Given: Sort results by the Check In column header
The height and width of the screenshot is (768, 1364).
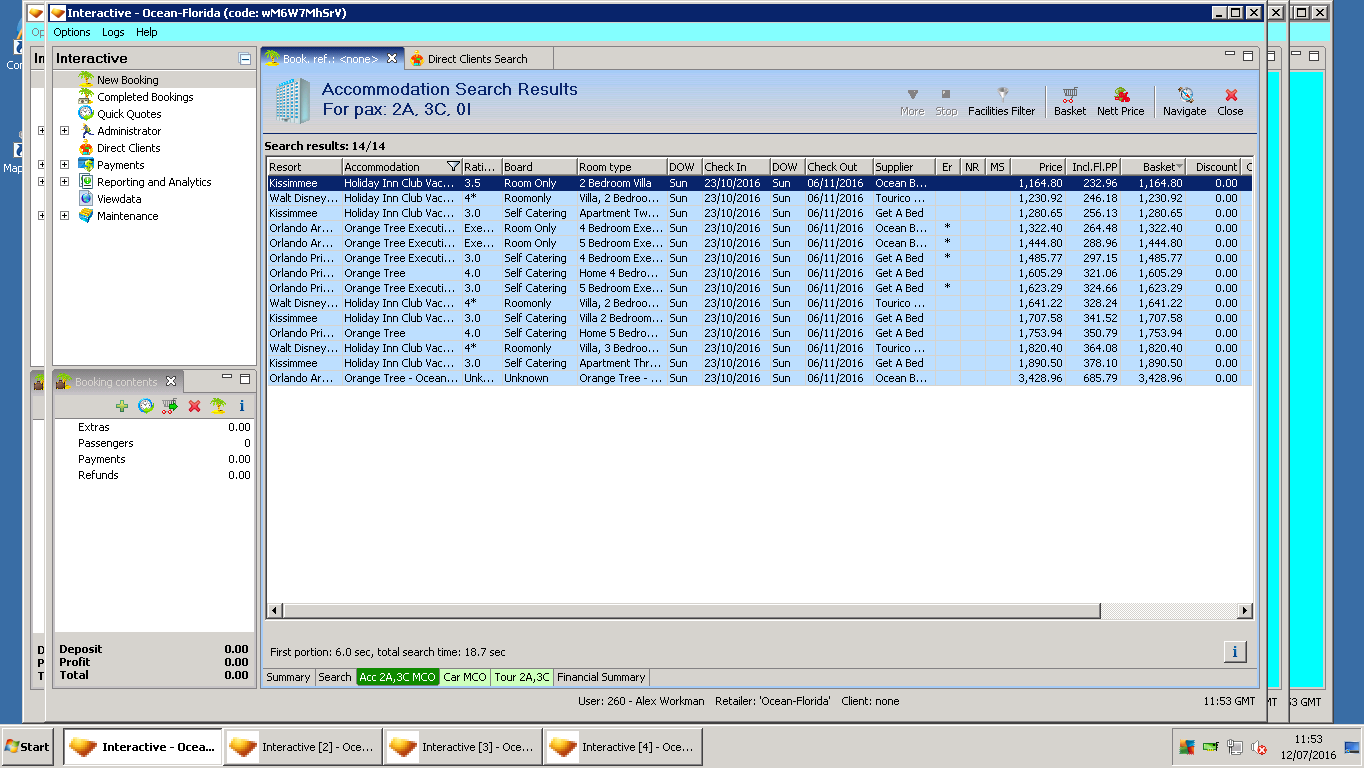Looking at the screenshot, I should click(735, 167).
